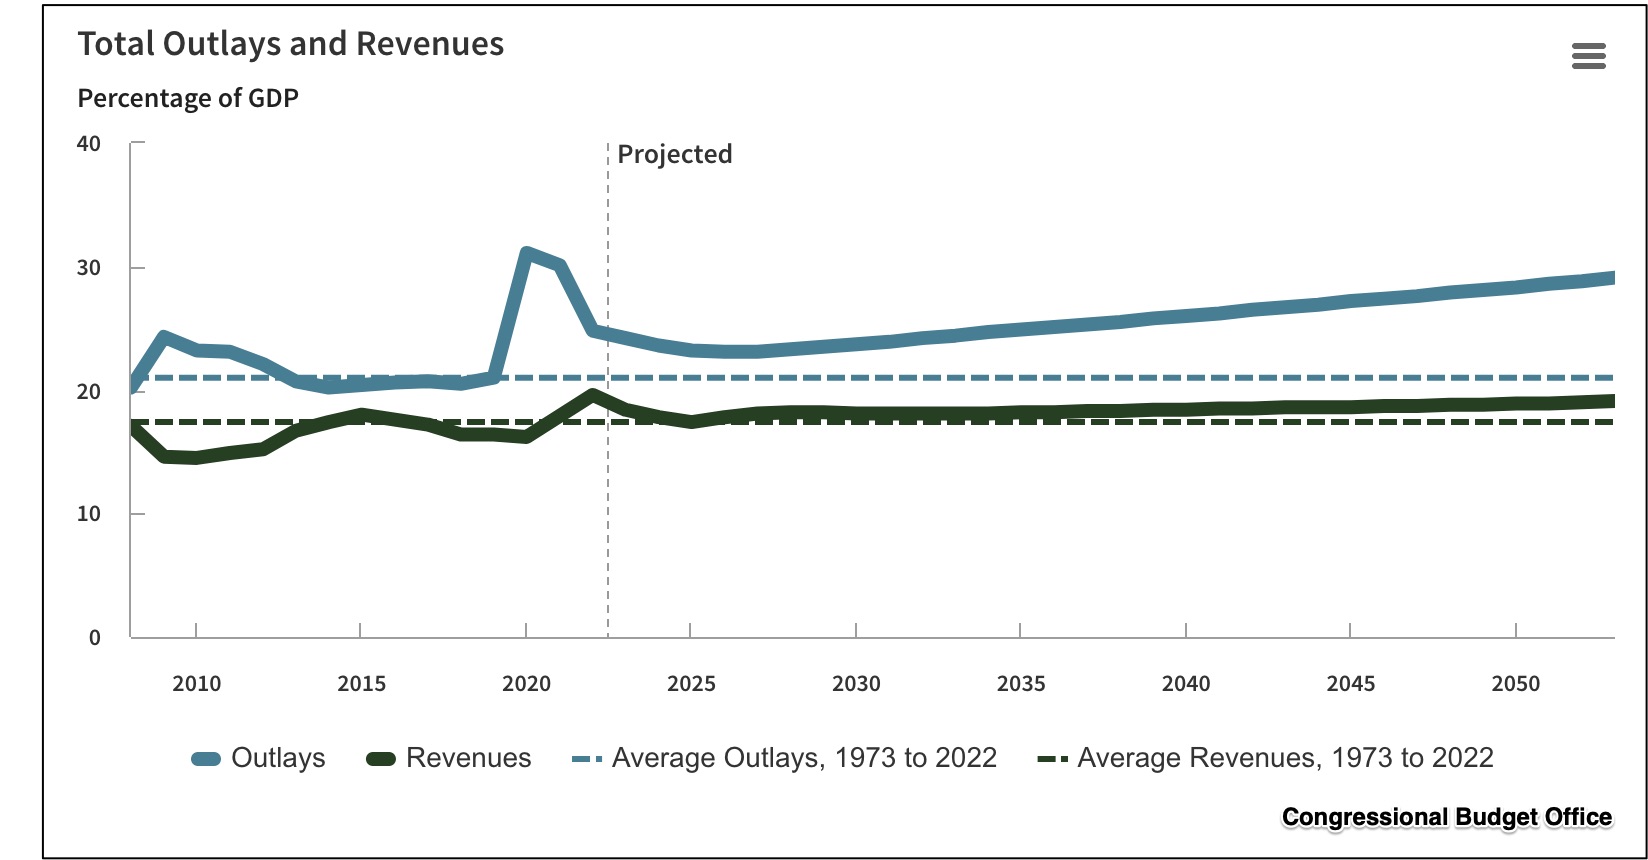
Task: Toggle Average Revenues, 1973 to 2022 legend item
Action: (x=1265, y=758)
